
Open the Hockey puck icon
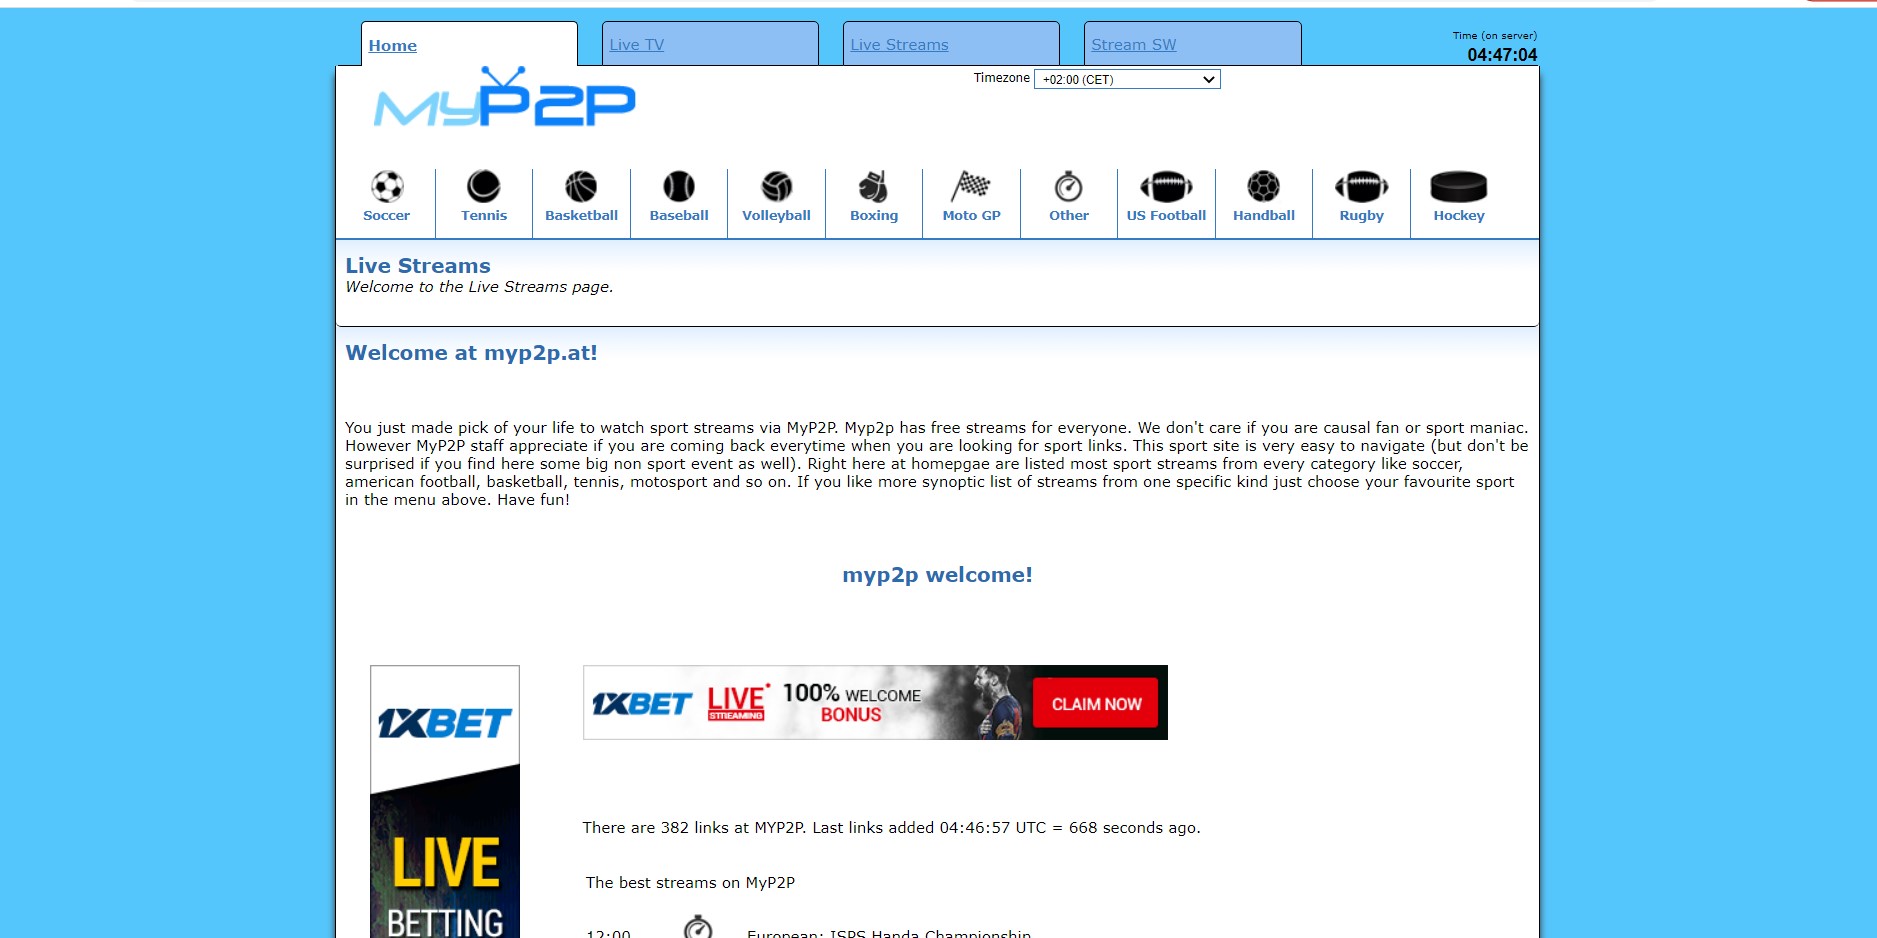click(1458, 187)
